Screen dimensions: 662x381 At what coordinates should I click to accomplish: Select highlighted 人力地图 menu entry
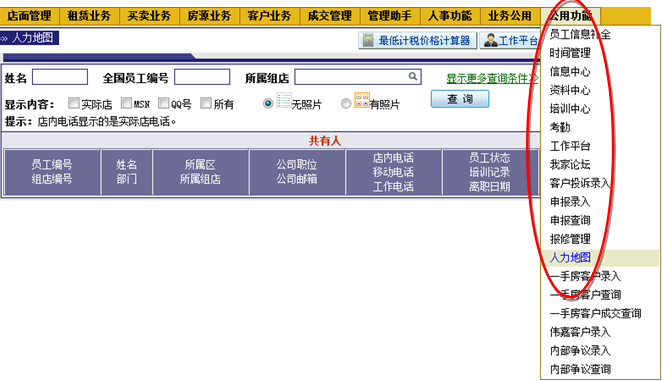600,258
